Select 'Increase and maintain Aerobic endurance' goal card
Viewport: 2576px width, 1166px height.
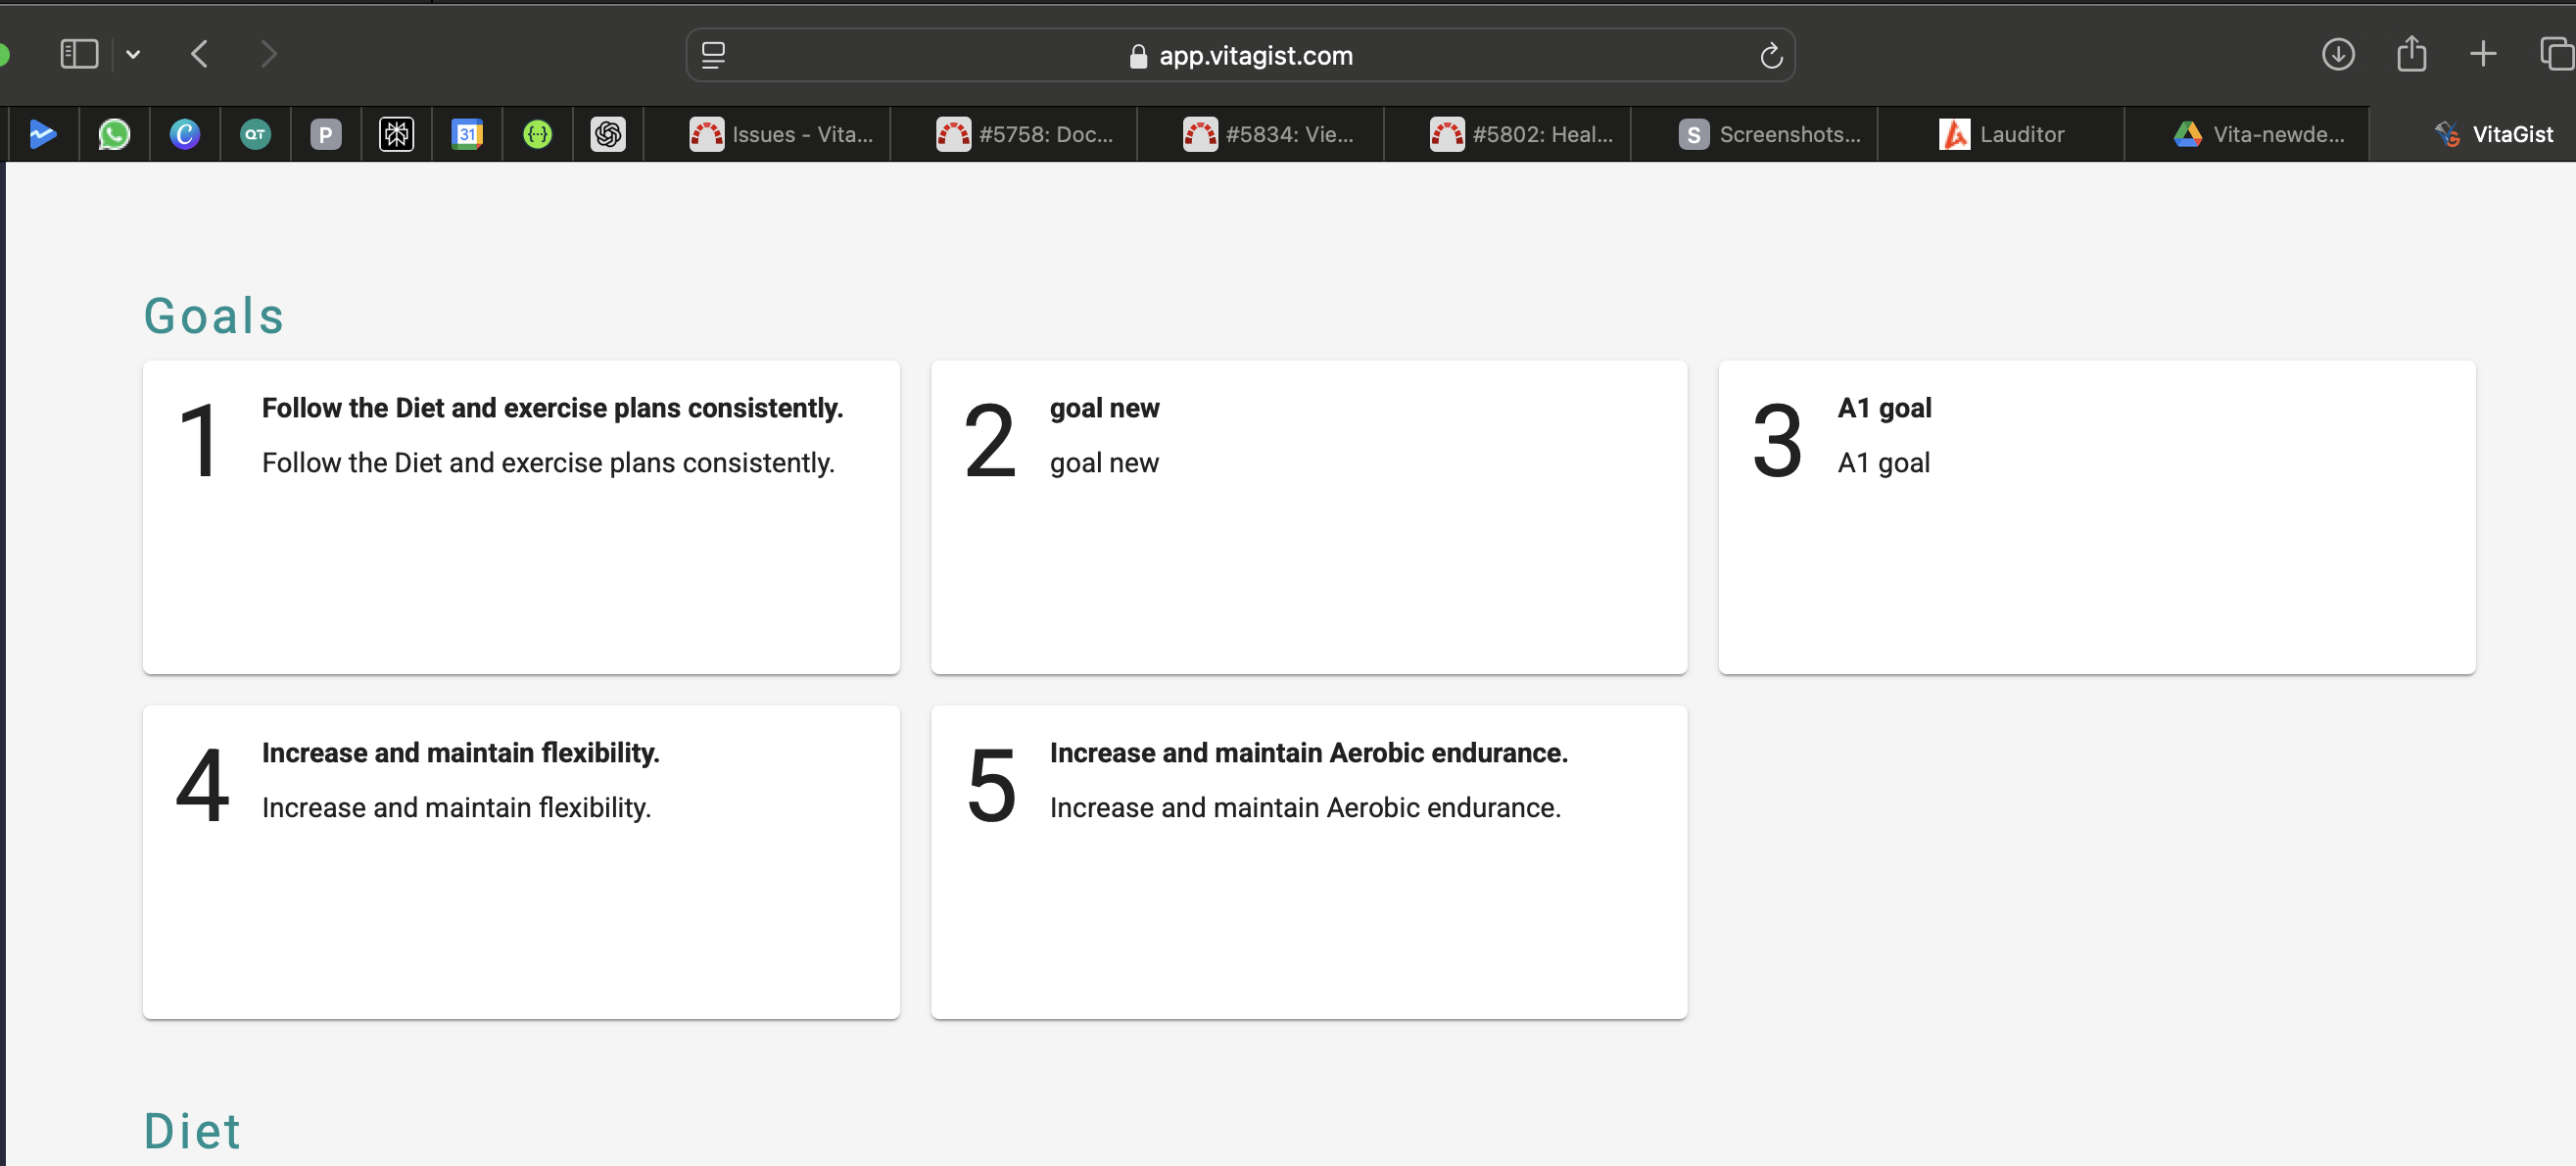(1308, 862)
